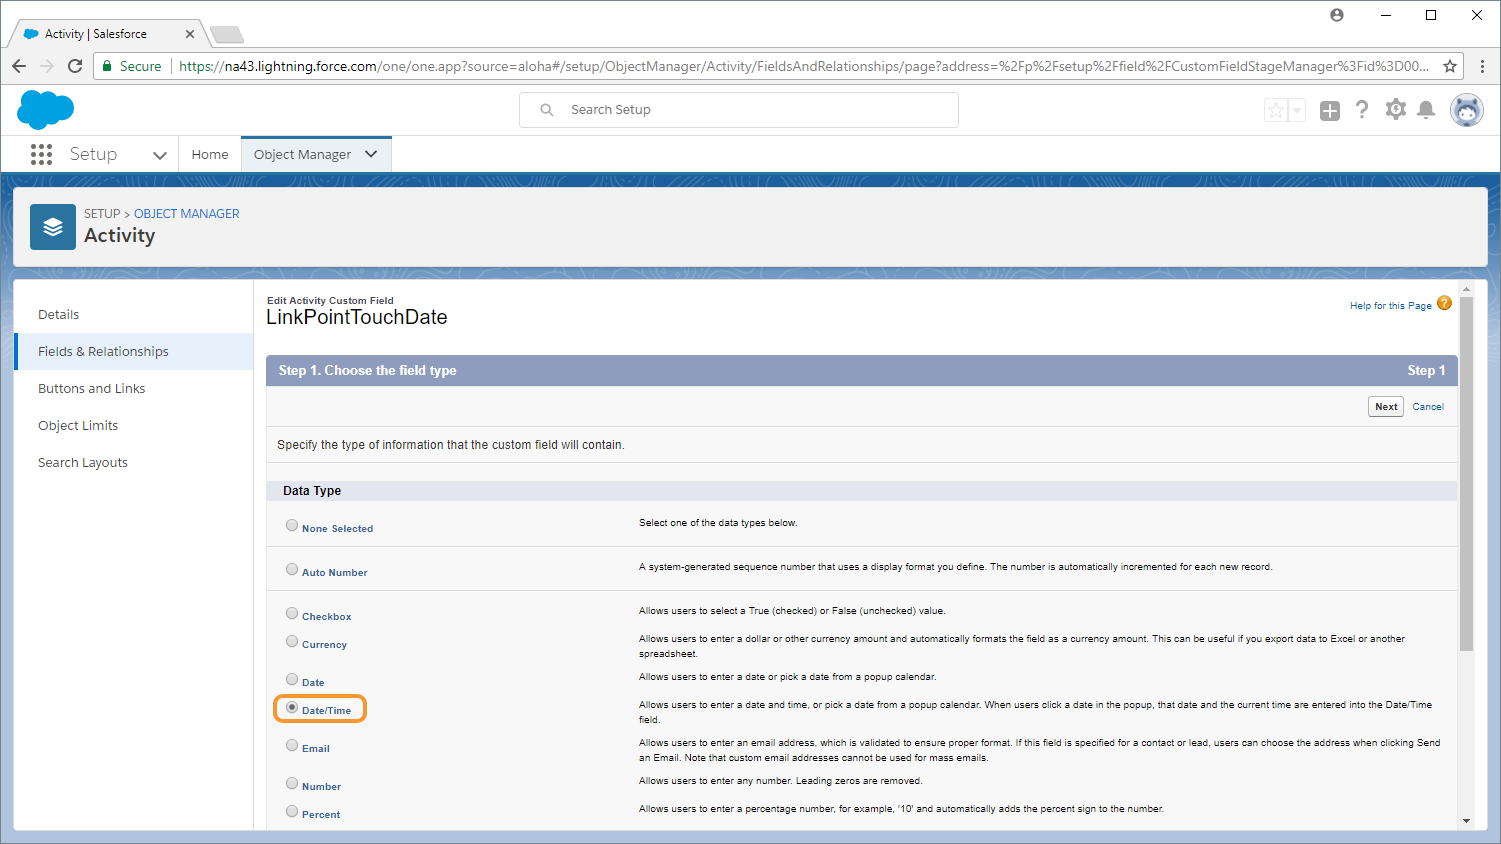
Task: Close the Activity | Salesforce tab
Action: [x=190, y=34]
